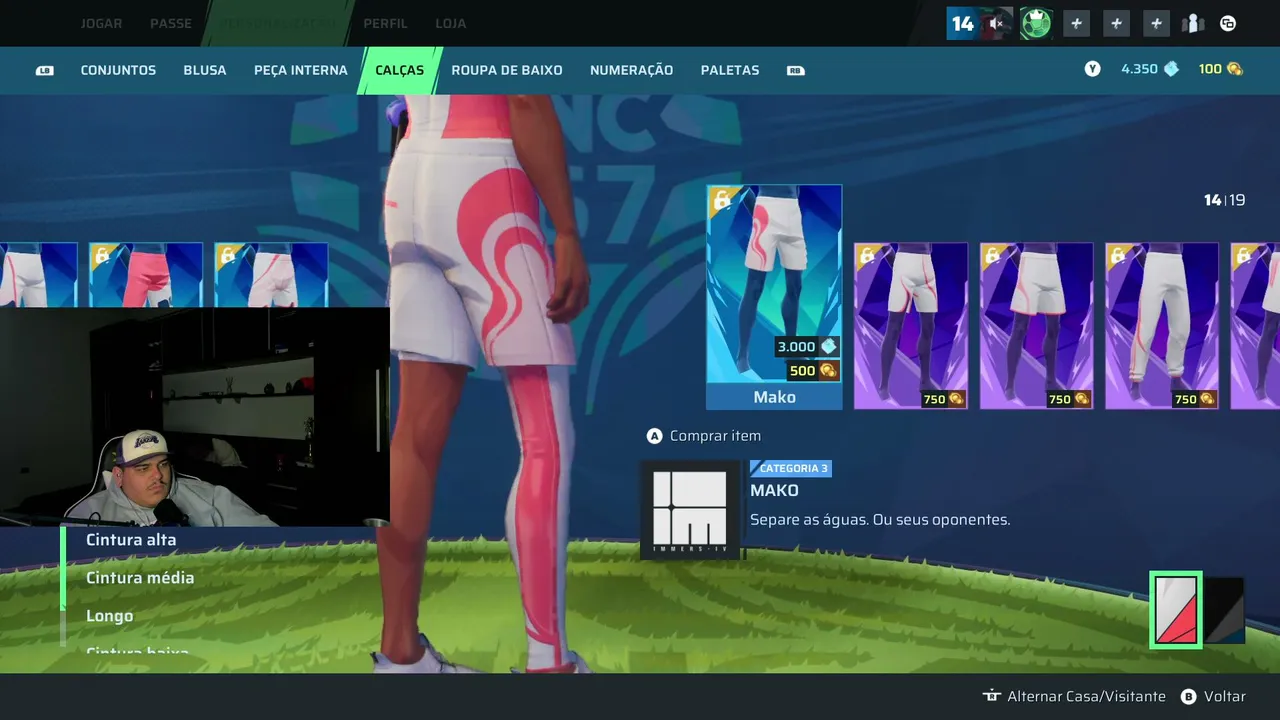Viewport: 1280px width, 720px height.
Task: Click the lock icon on the Mako card
Action: click(x=720, y=201)
